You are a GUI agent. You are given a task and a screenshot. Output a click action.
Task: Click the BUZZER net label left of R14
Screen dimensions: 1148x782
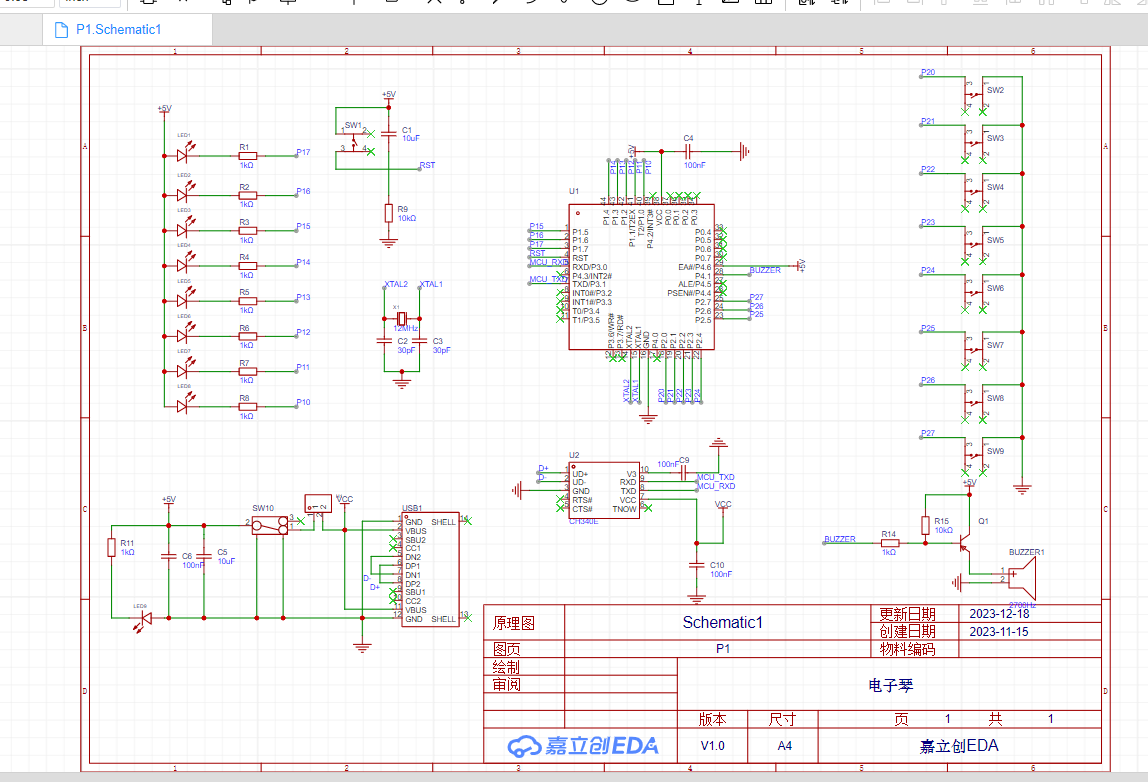(840, 539)
